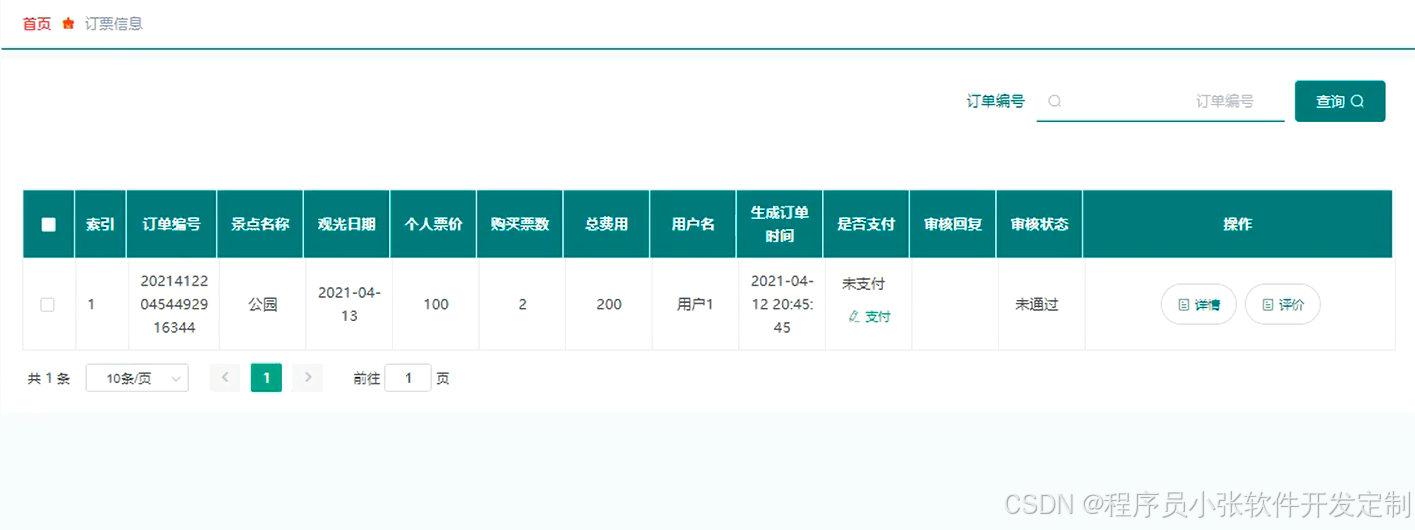1415x530 pixels.
Task: Click the 订票信息 breadcrumb text
Action: [114, 23]
